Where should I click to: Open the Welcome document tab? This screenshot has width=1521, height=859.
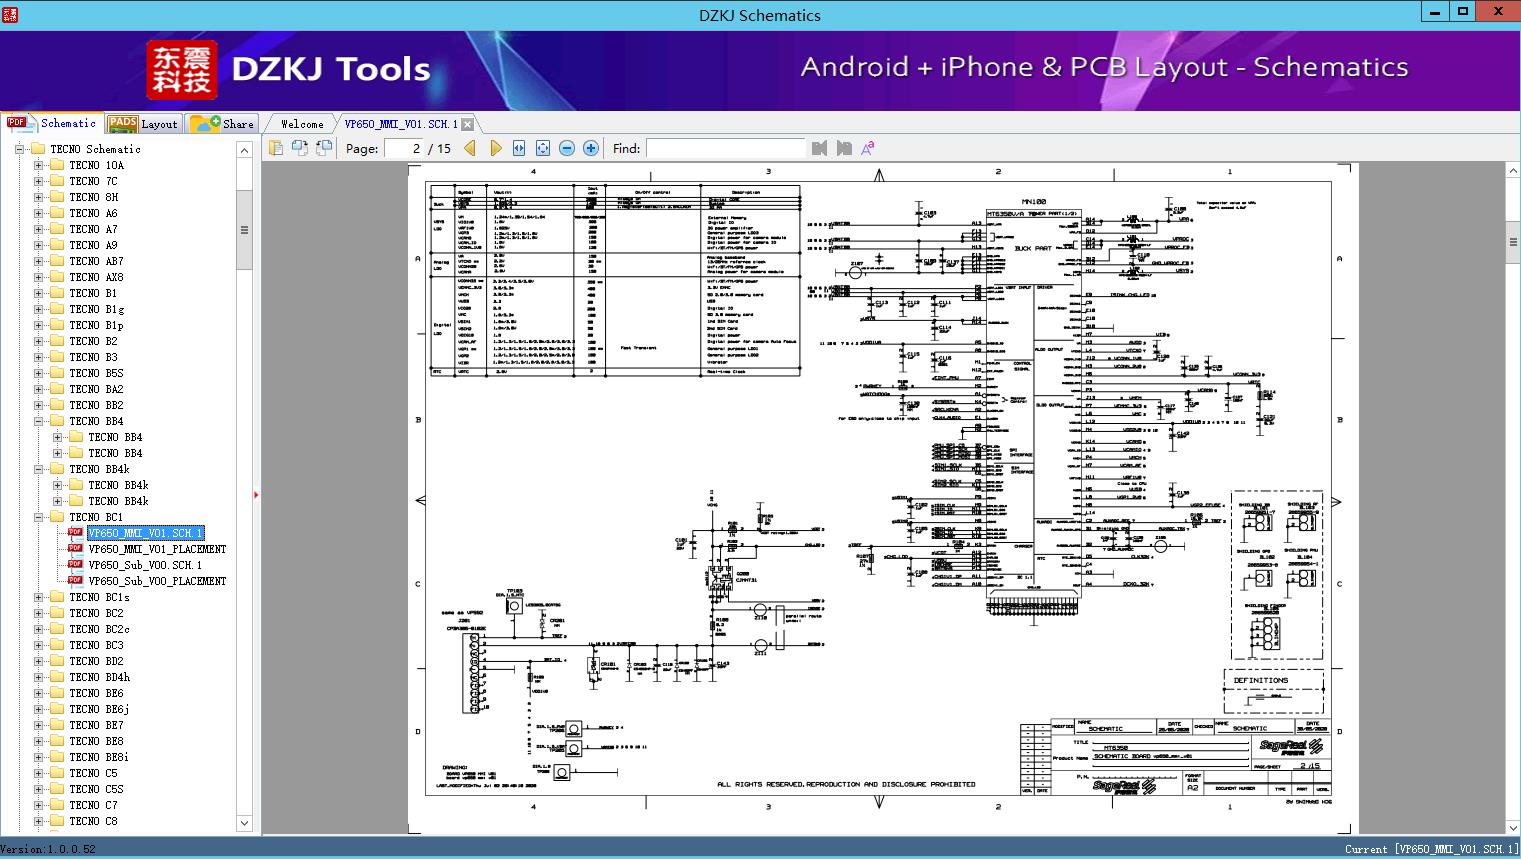point(302,124)
